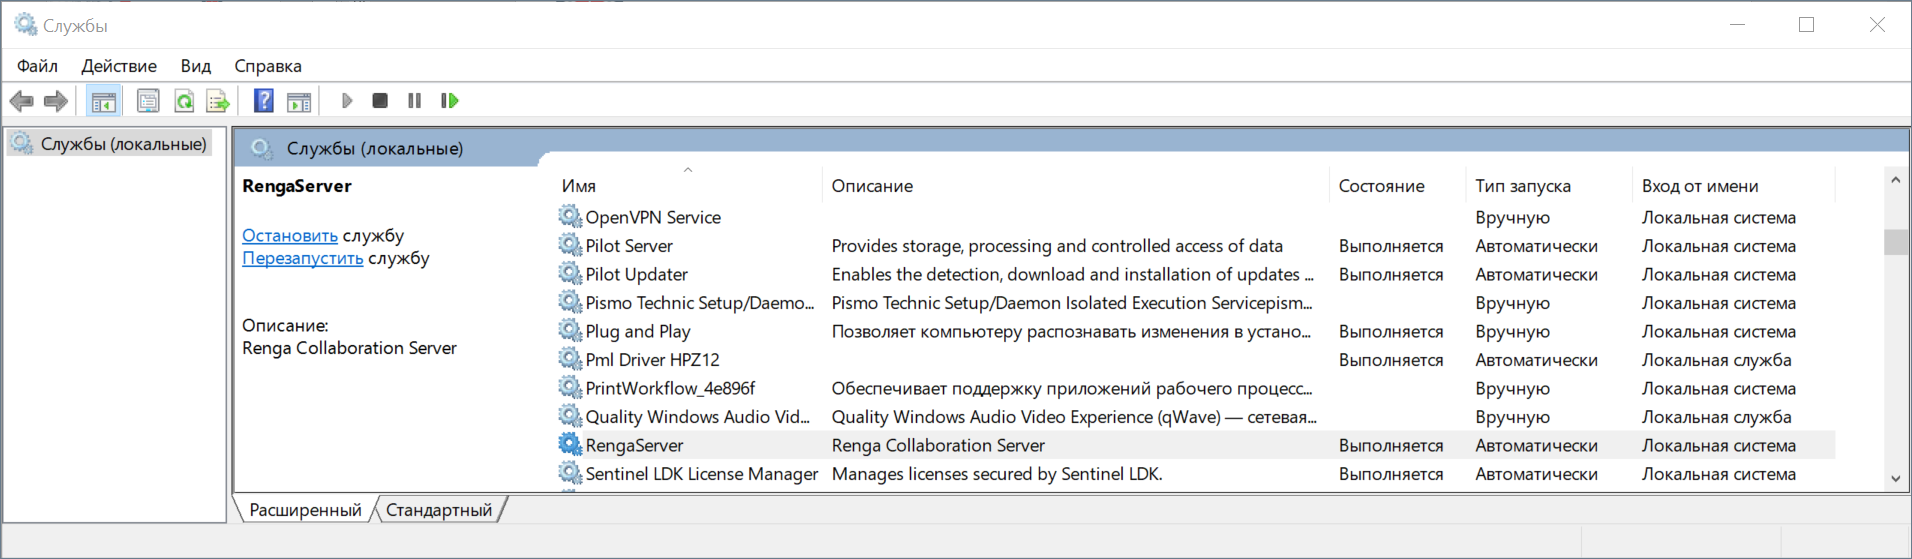Click the Back arrow toolbar icon
This screenshot has height=559, width=1912.
point(22,101)
